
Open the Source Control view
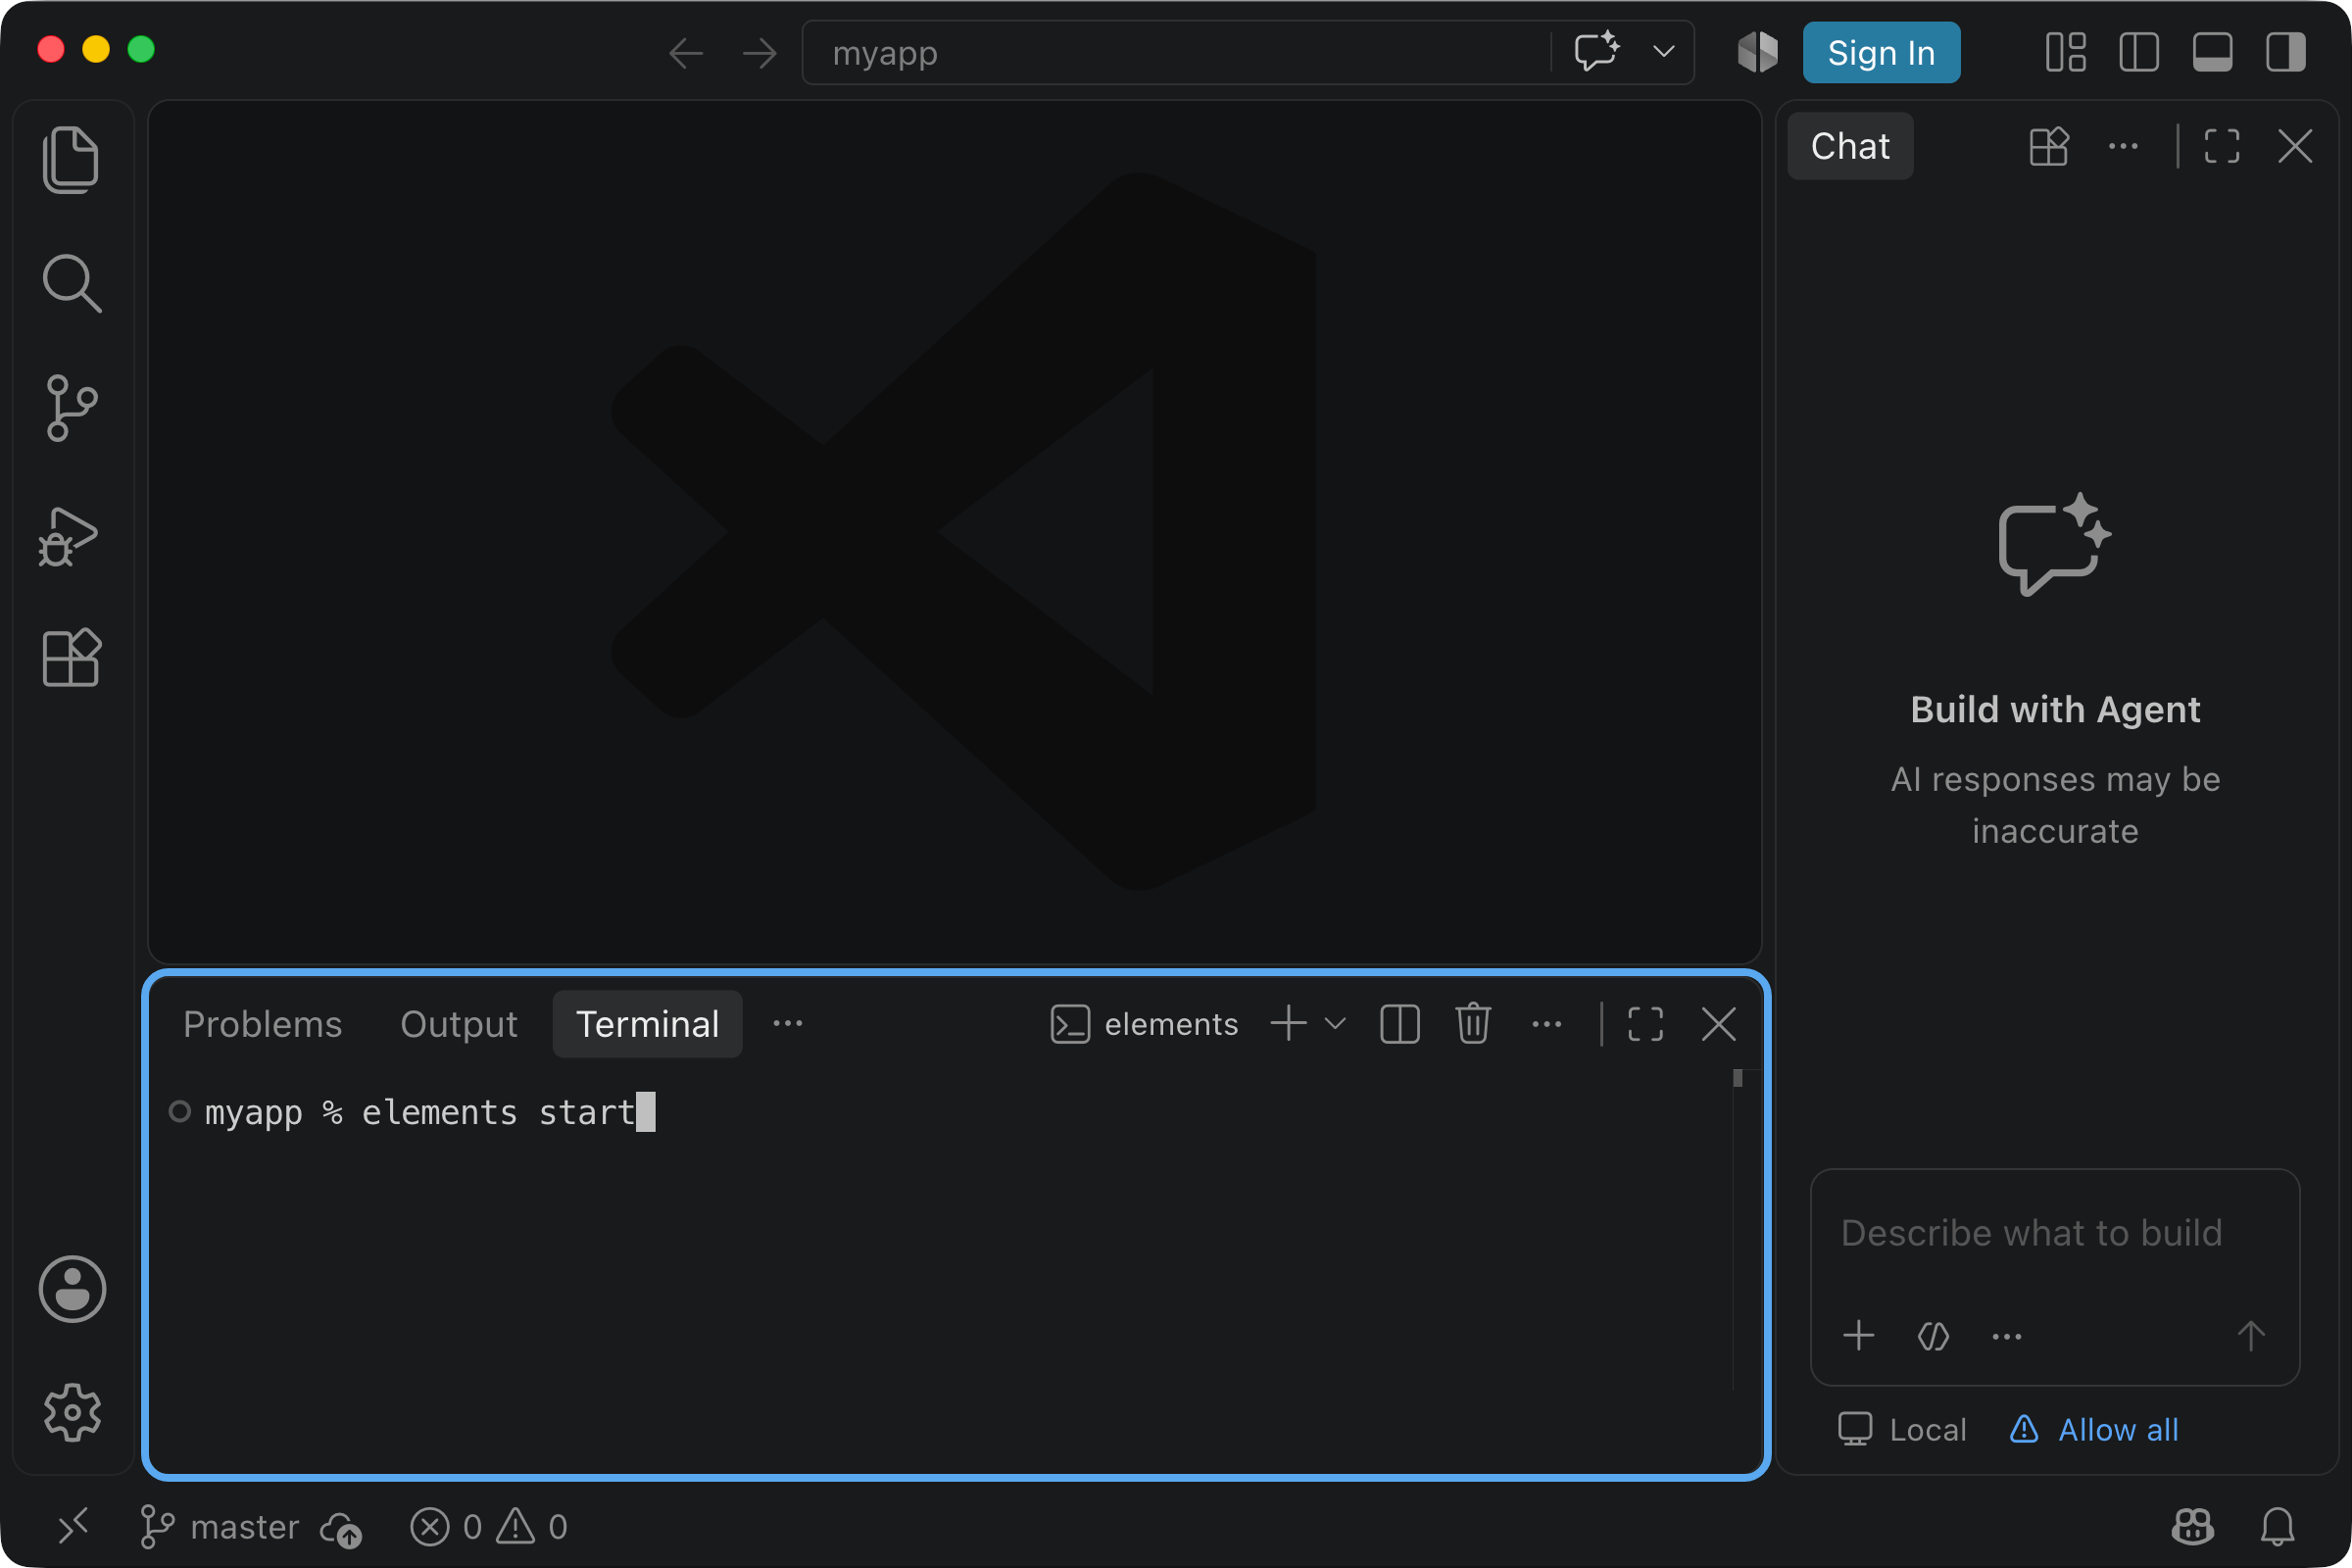click(x=71, y=408)
